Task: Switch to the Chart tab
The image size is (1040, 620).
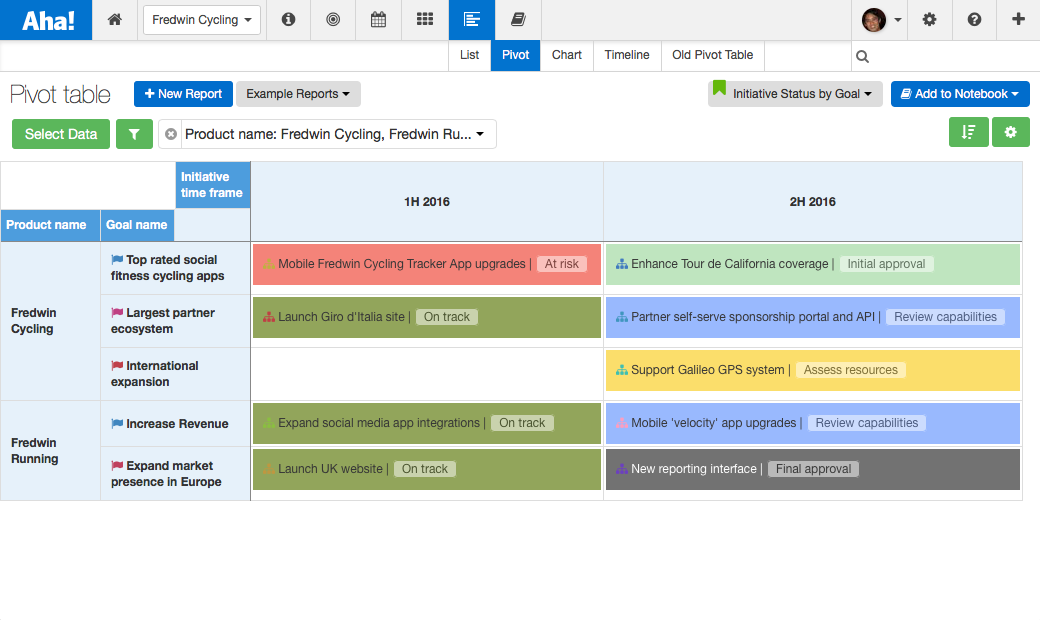Action: [x=566, y=56]
